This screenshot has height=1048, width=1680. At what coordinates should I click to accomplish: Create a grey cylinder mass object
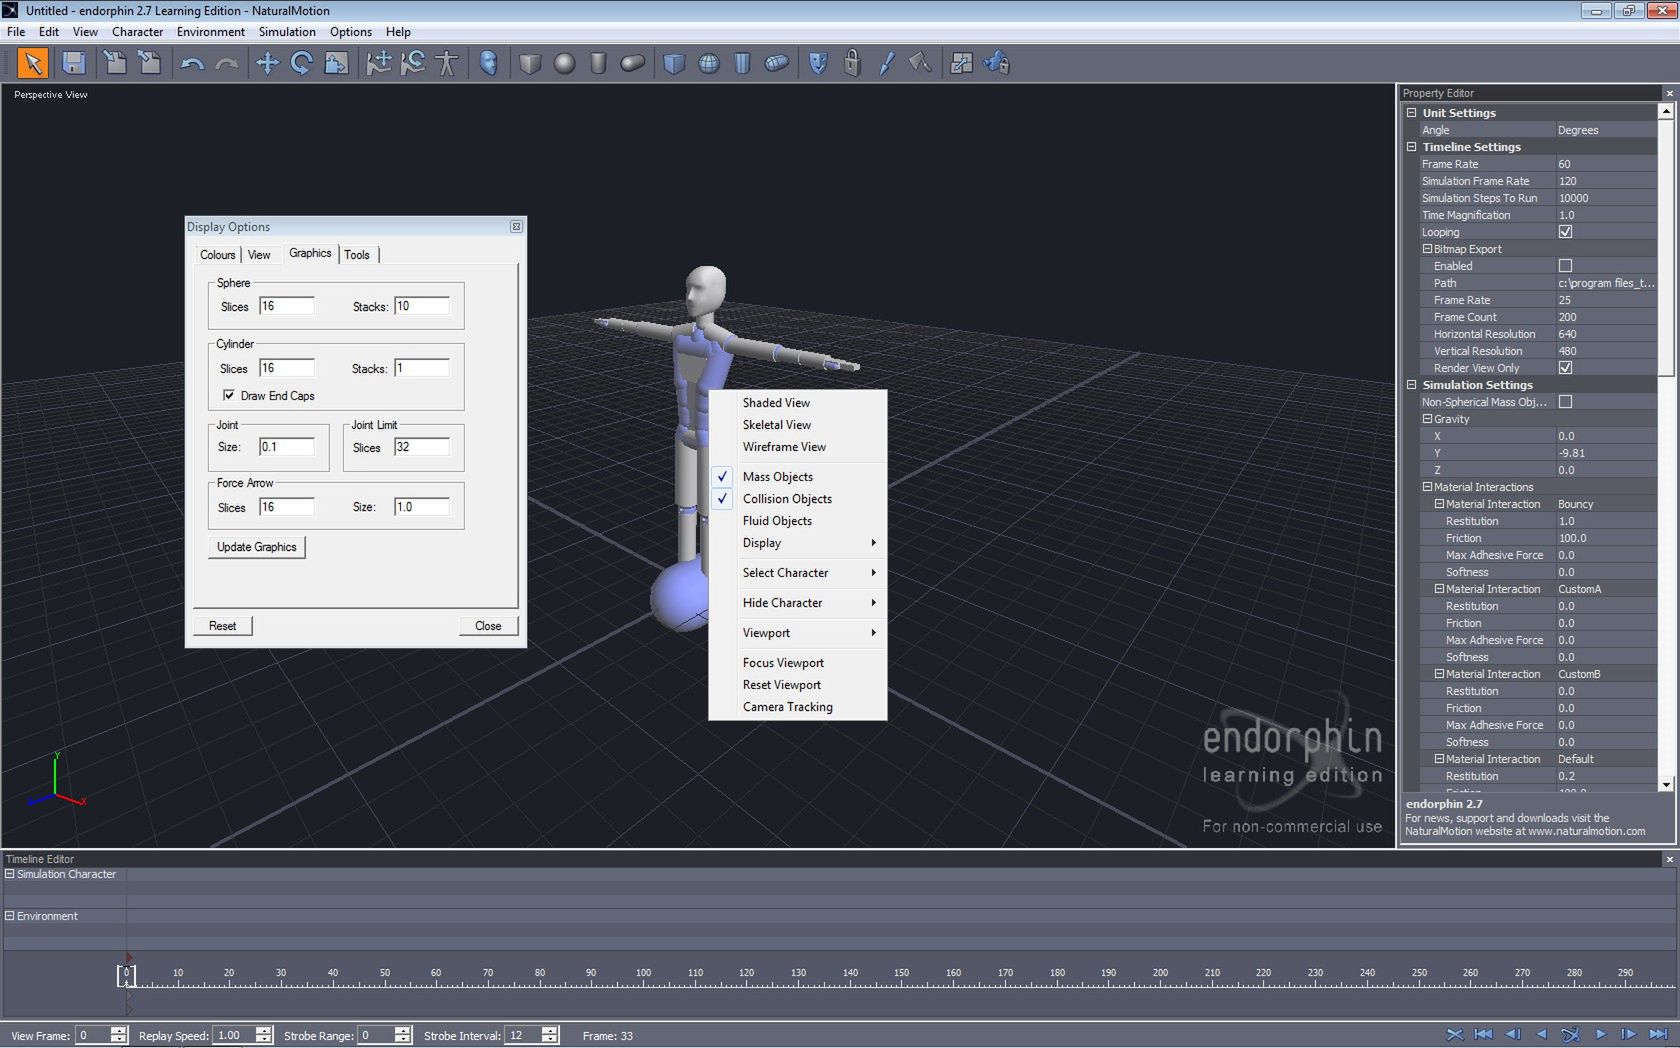point(598,64)
